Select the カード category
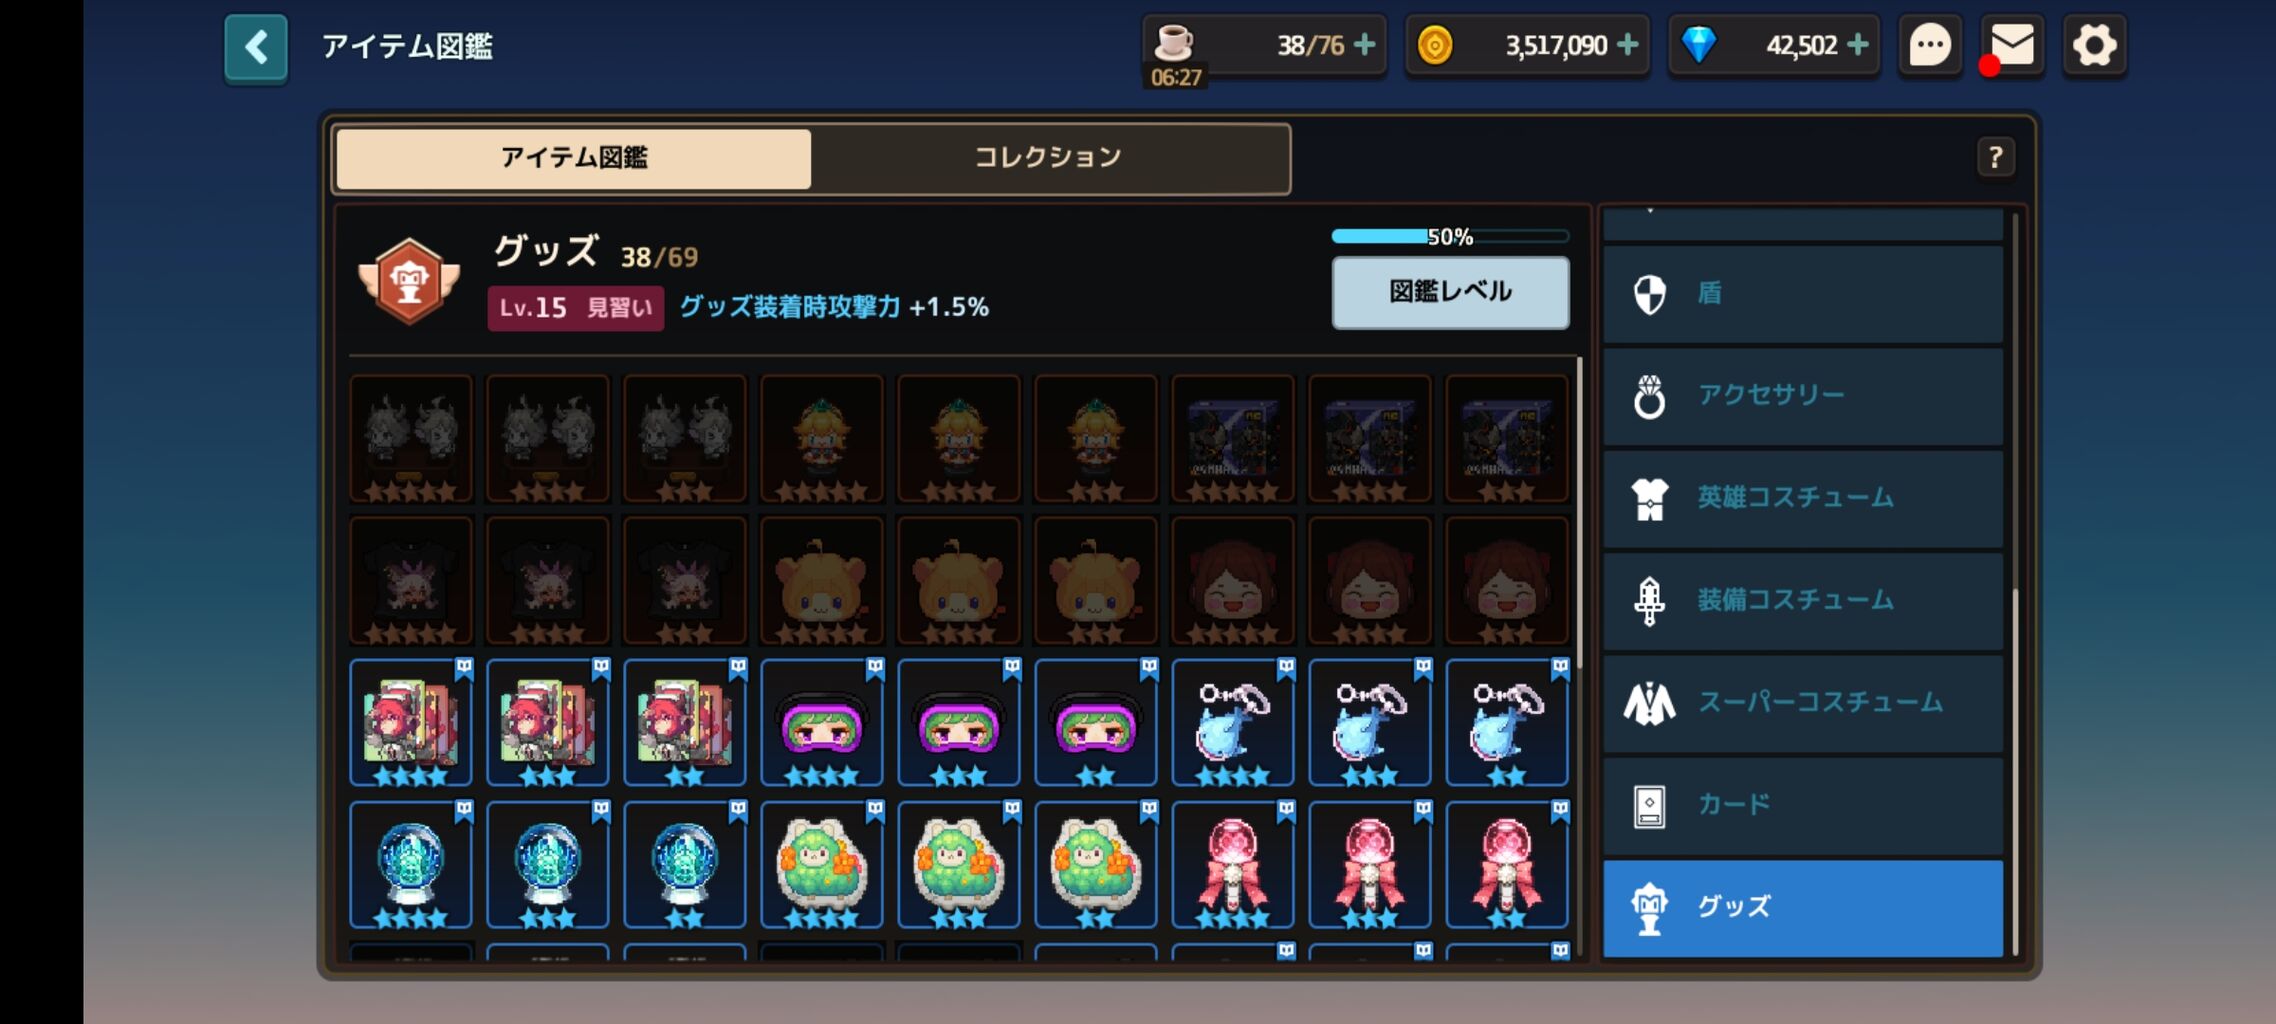This screenshot has width=2276, height=1024. (1803, 806)
